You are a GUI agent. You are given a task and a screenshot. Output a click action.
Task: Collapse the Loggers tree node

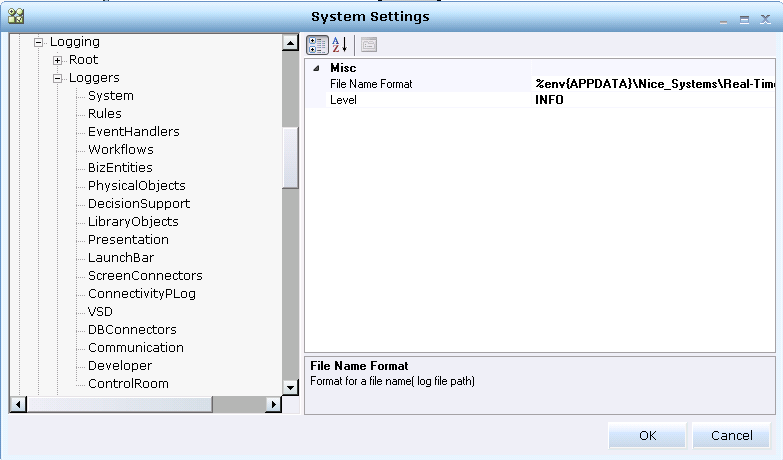click(58, 78)
